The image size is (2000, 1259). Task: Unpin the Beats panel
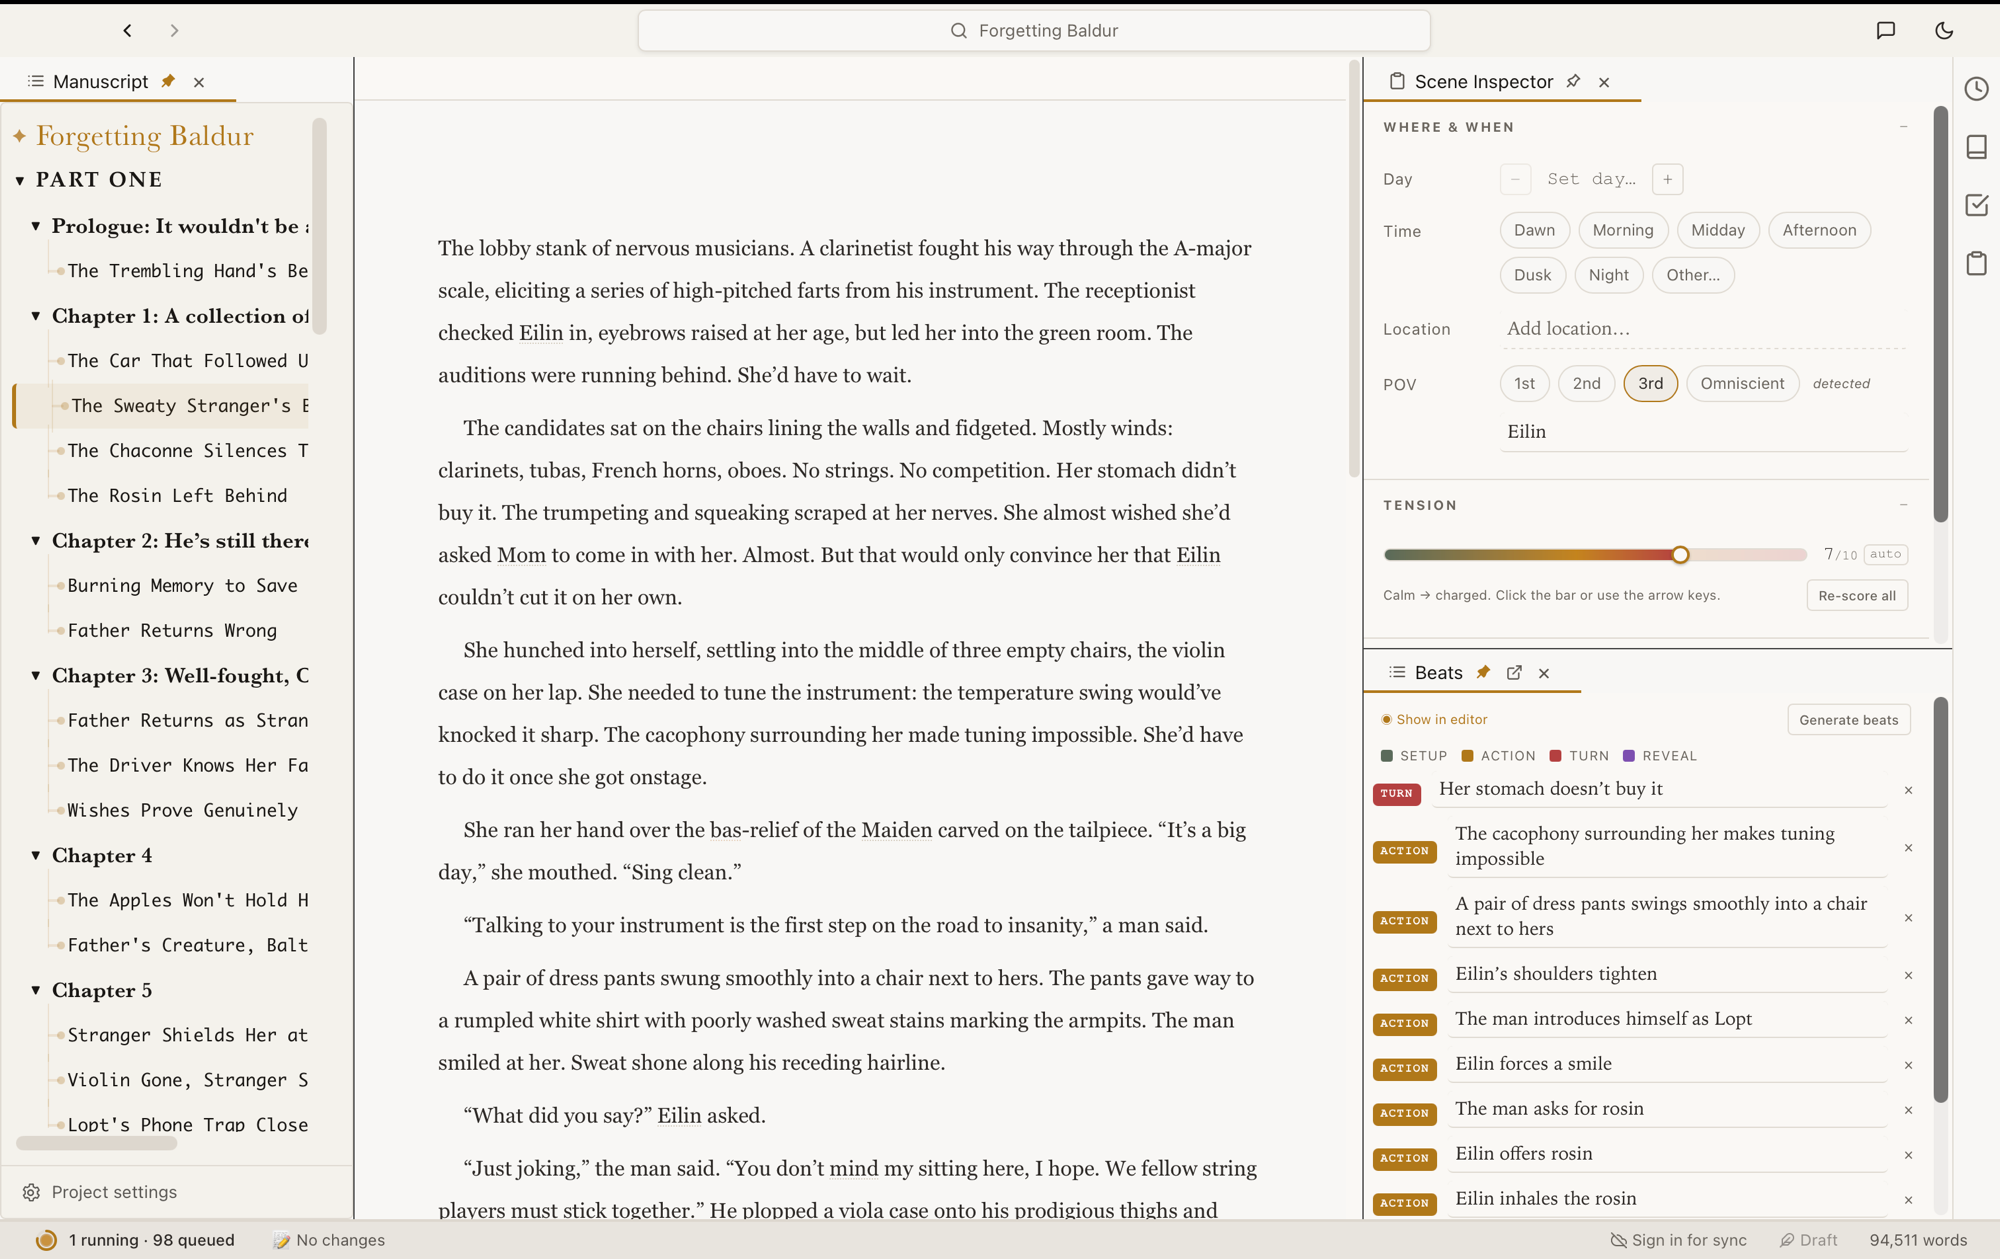[x=1483, y=672]
